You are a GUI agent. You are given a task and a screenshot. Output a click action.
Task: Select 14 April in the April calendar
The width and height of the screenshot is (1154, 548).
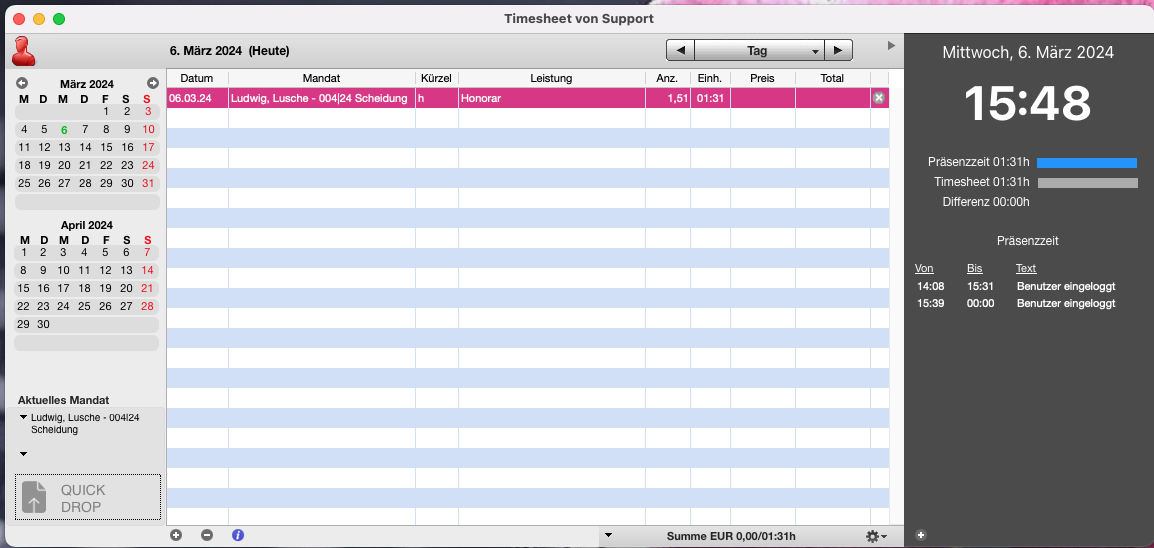tap(147, 270)
